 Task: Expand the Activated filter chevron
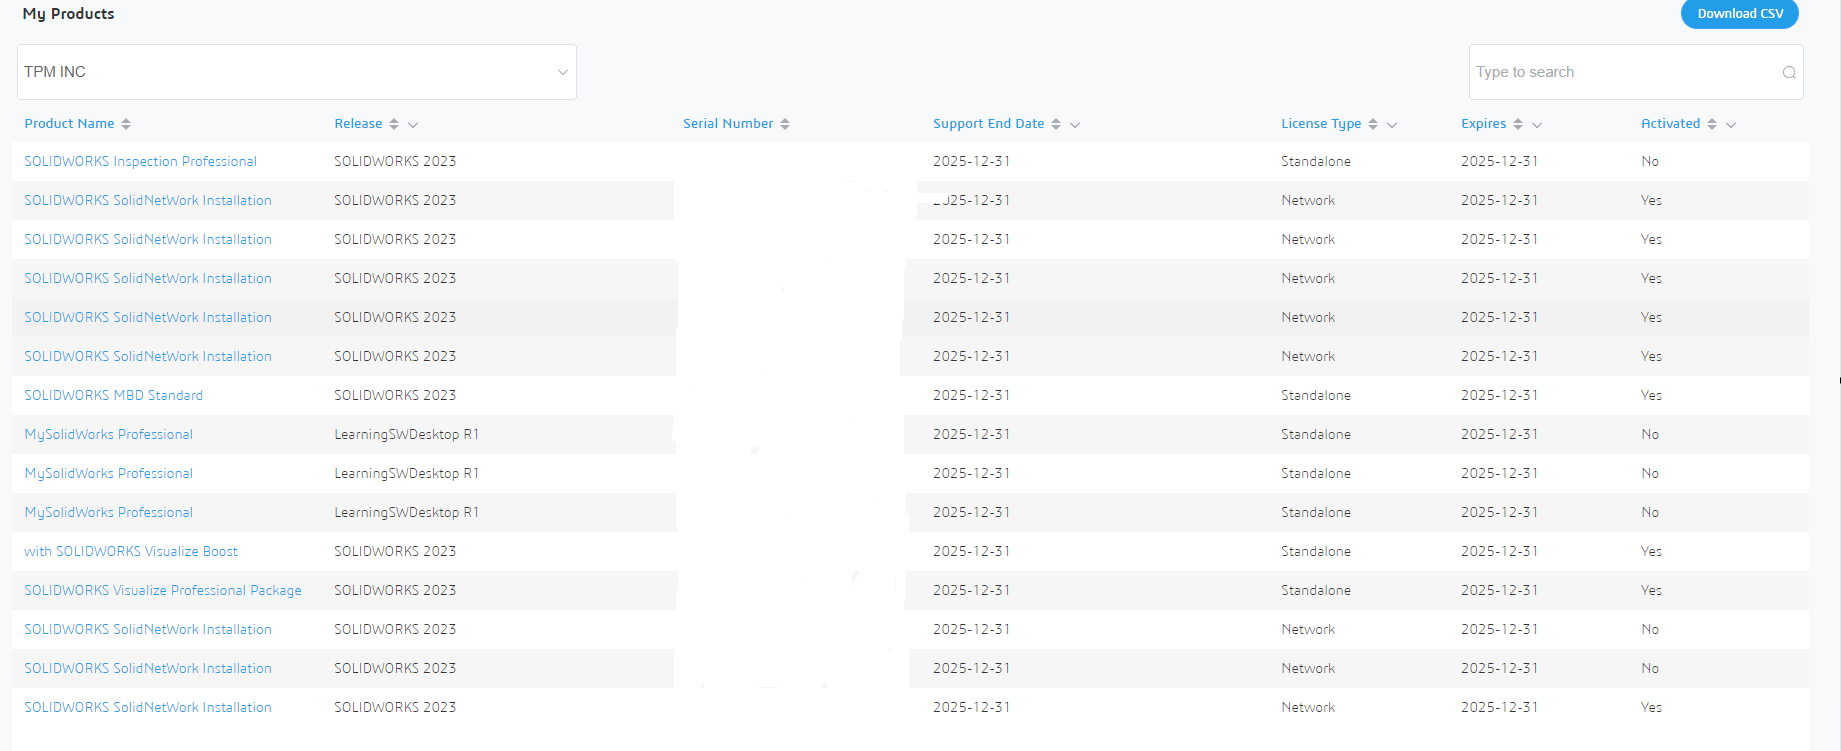coord(1731,125)
